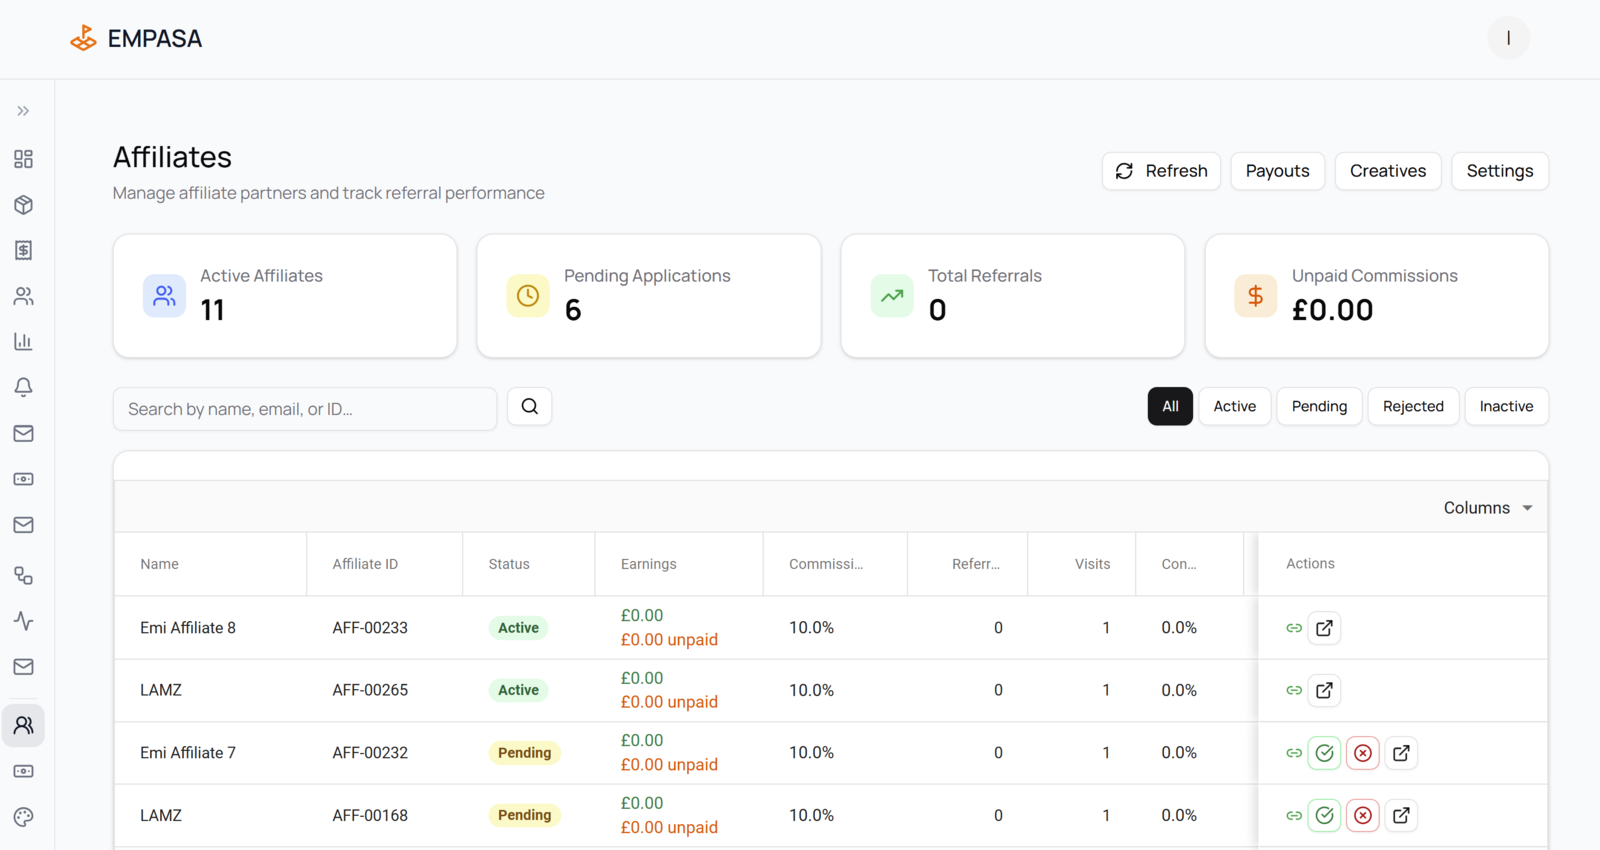Viewport: 1600px width, 850px height.
Task: Sort by Visits column header
Action: (1081, 564)
